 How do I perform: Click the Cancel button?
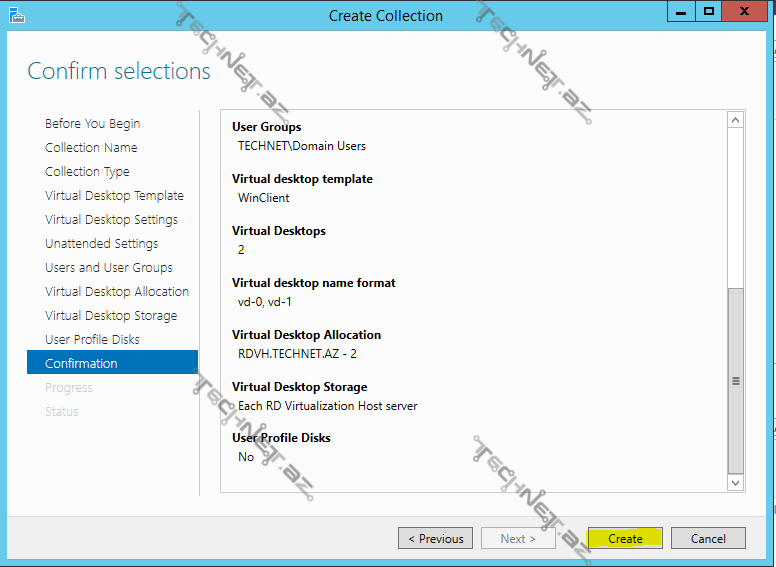[x=708, y=538]
